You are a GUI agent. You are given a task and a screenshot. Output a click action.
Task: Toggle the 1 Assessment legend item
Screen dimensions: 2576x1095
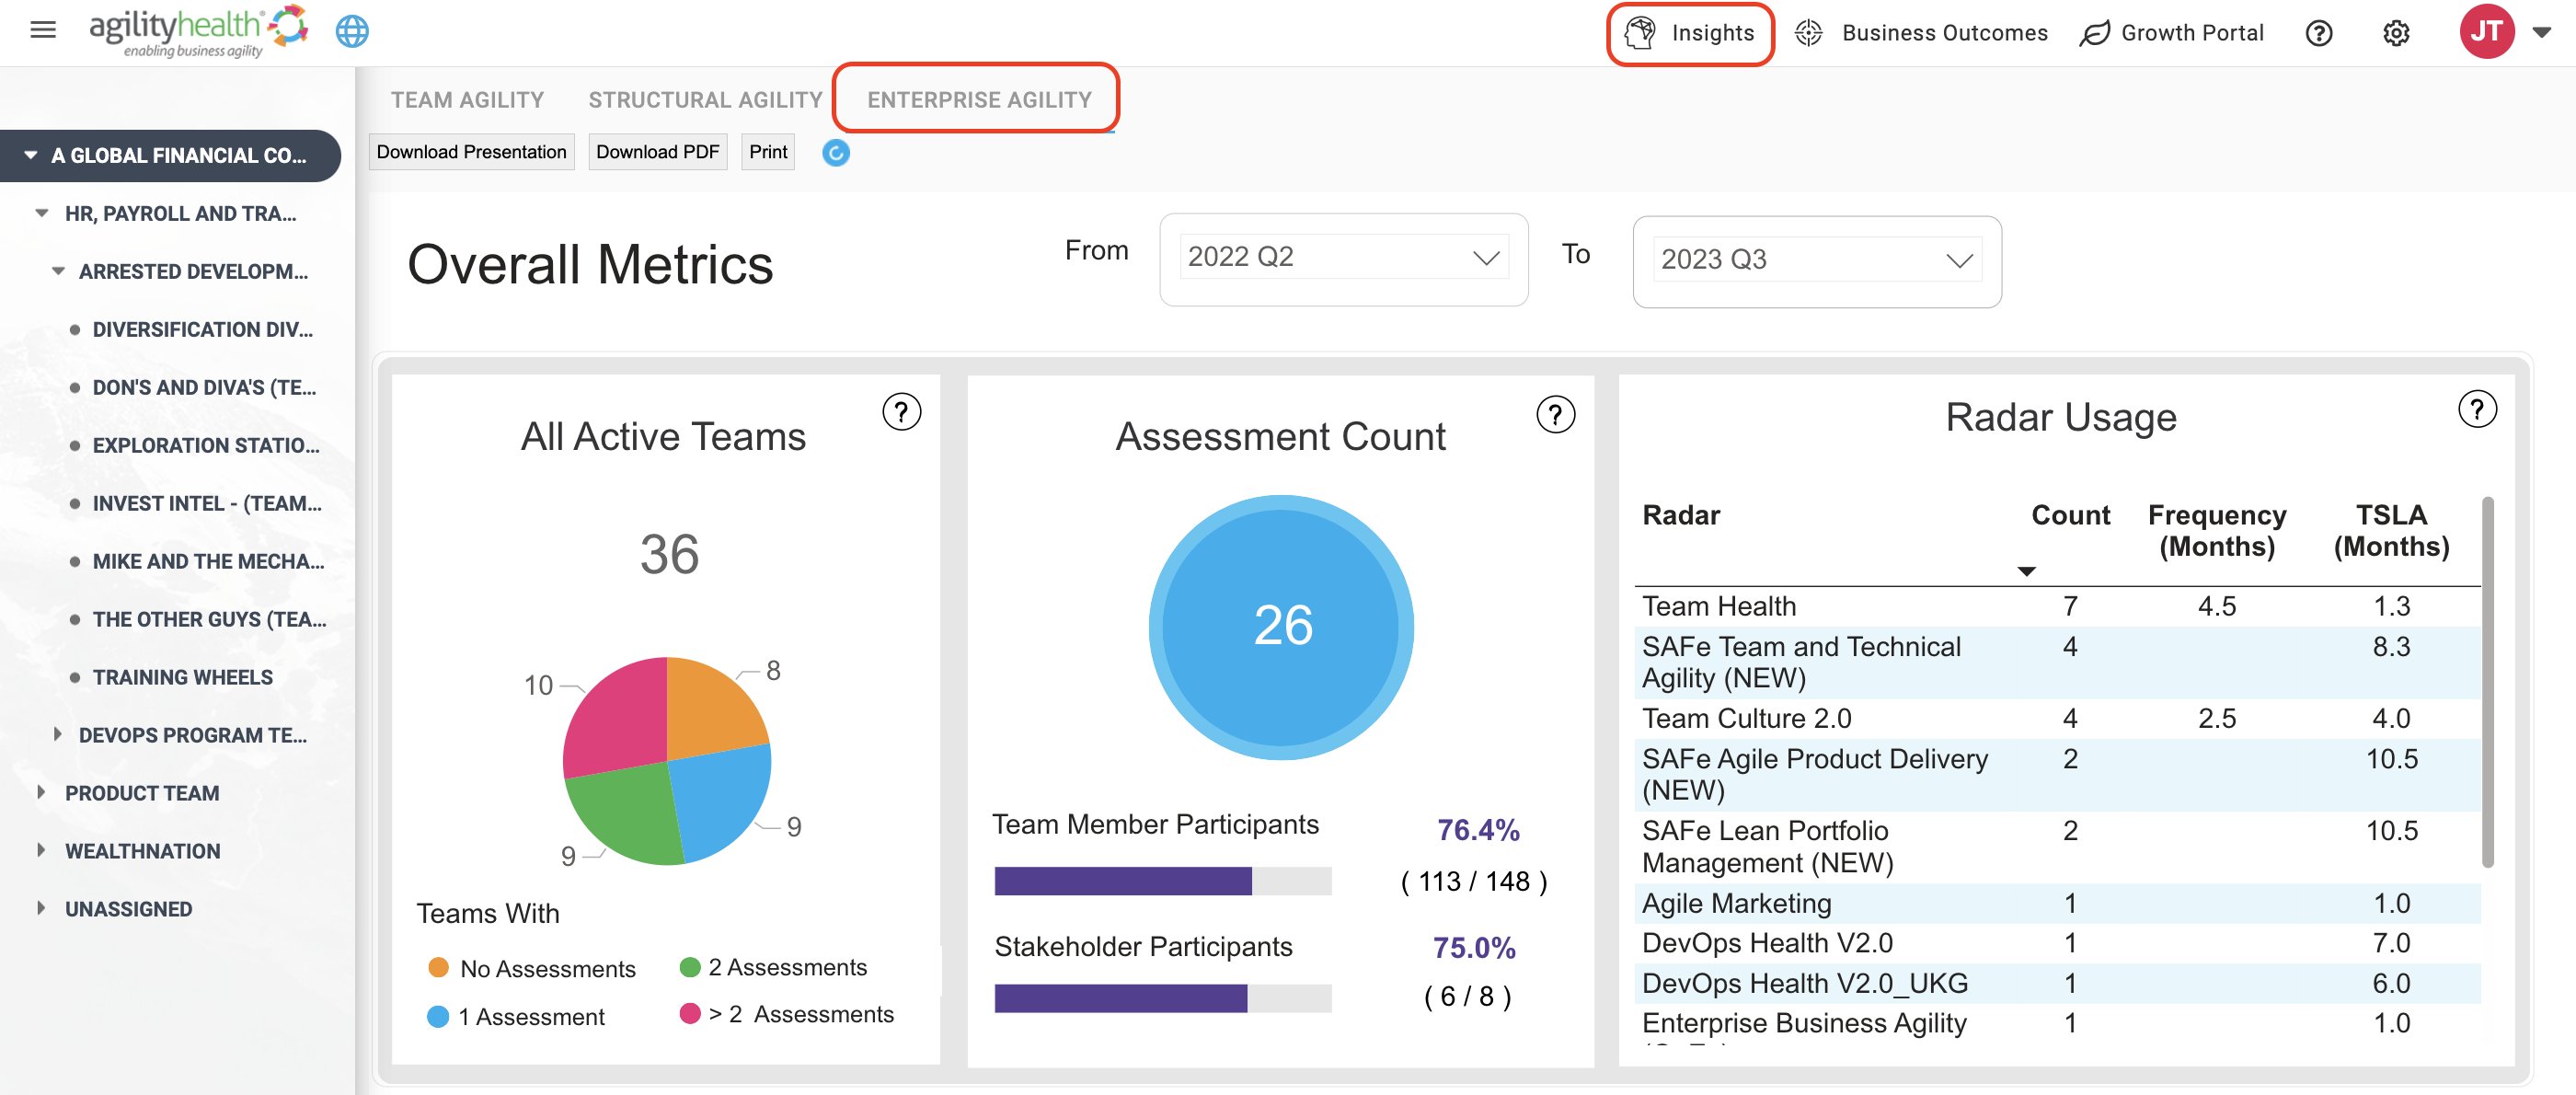pos(516,1016)
